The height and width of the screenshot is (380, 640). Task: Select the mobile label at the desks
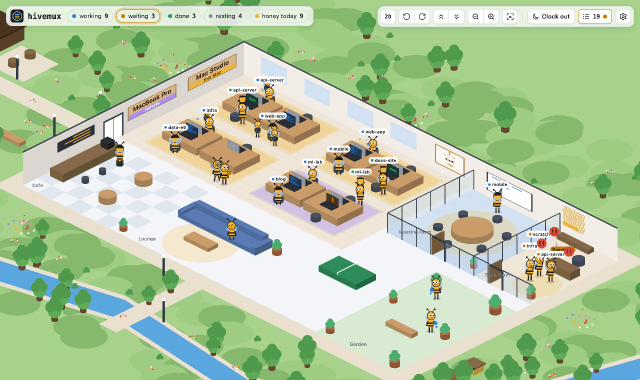339,149
